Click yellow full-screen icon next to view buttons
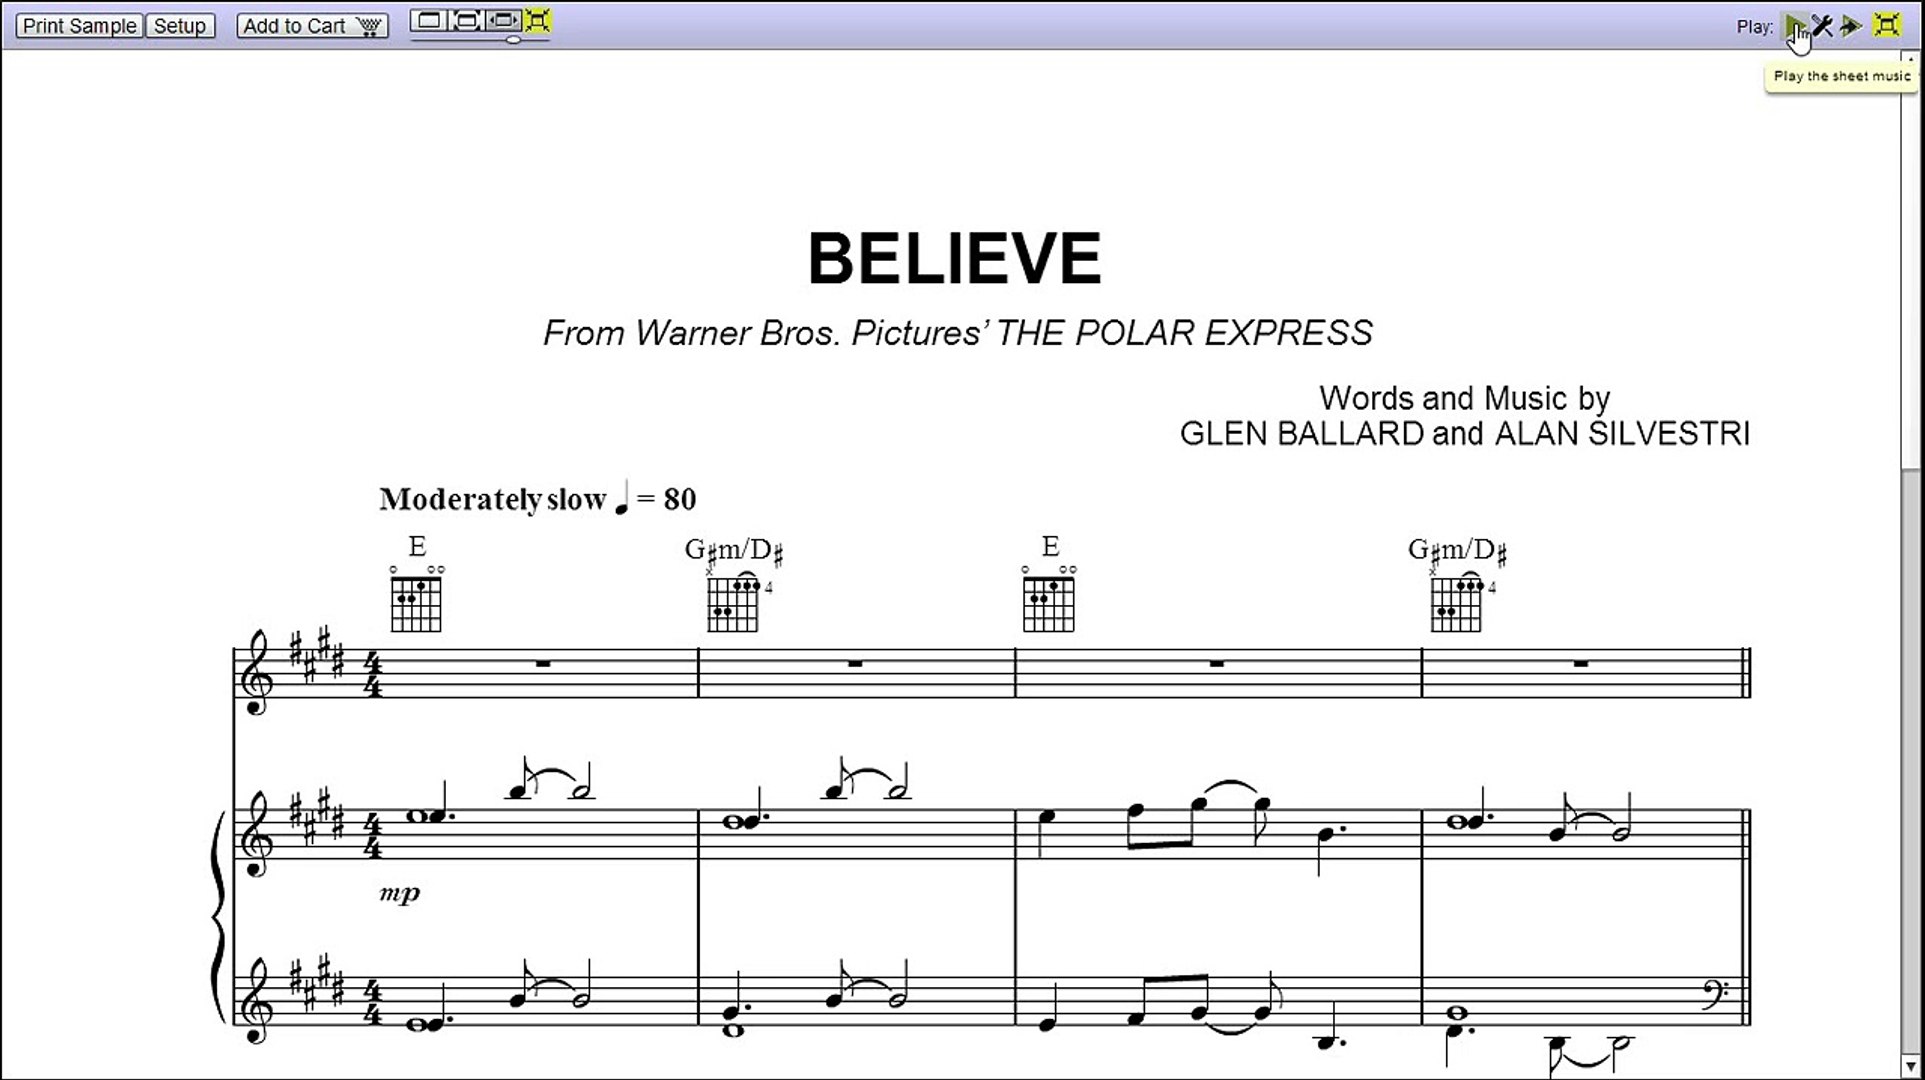The height and width of the screenshot is (1080, 1925). point(538,21)
